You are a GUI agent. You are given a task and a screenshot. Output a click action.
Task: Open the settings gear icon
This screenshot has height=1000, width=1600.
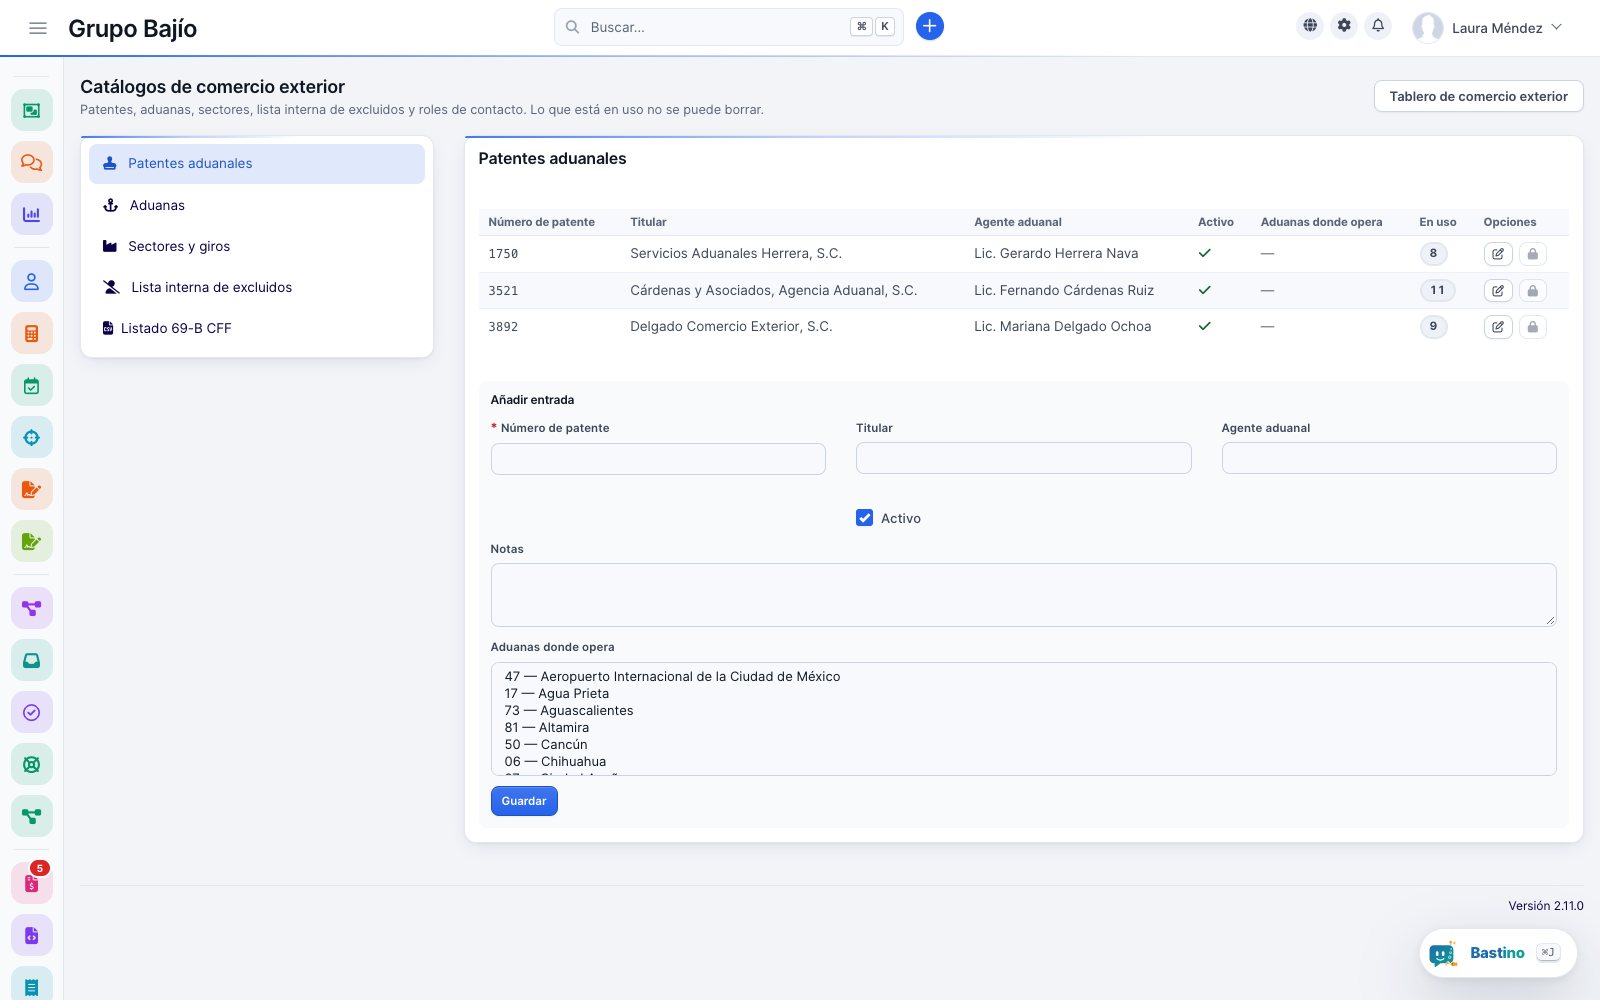click(1344, 26)
